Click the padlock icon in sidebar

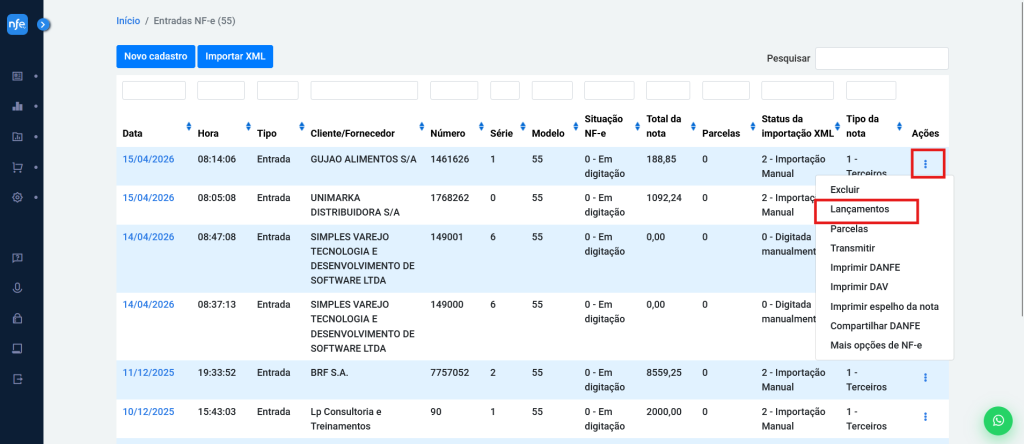17,319
